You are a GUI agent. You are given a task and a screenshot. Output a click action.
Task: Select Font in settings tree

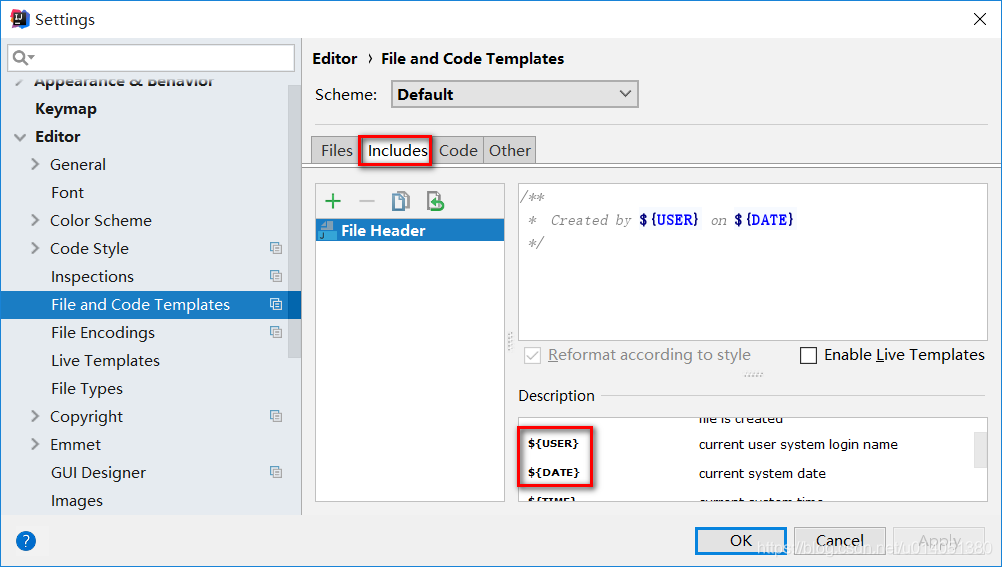coord(67,192)
